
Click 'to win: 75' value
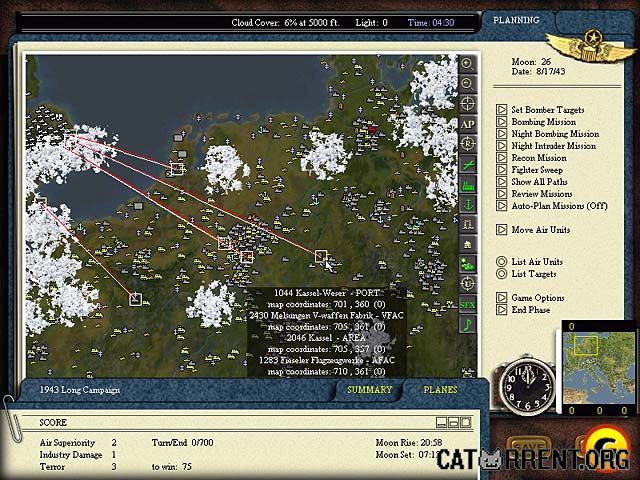point(171,467)
